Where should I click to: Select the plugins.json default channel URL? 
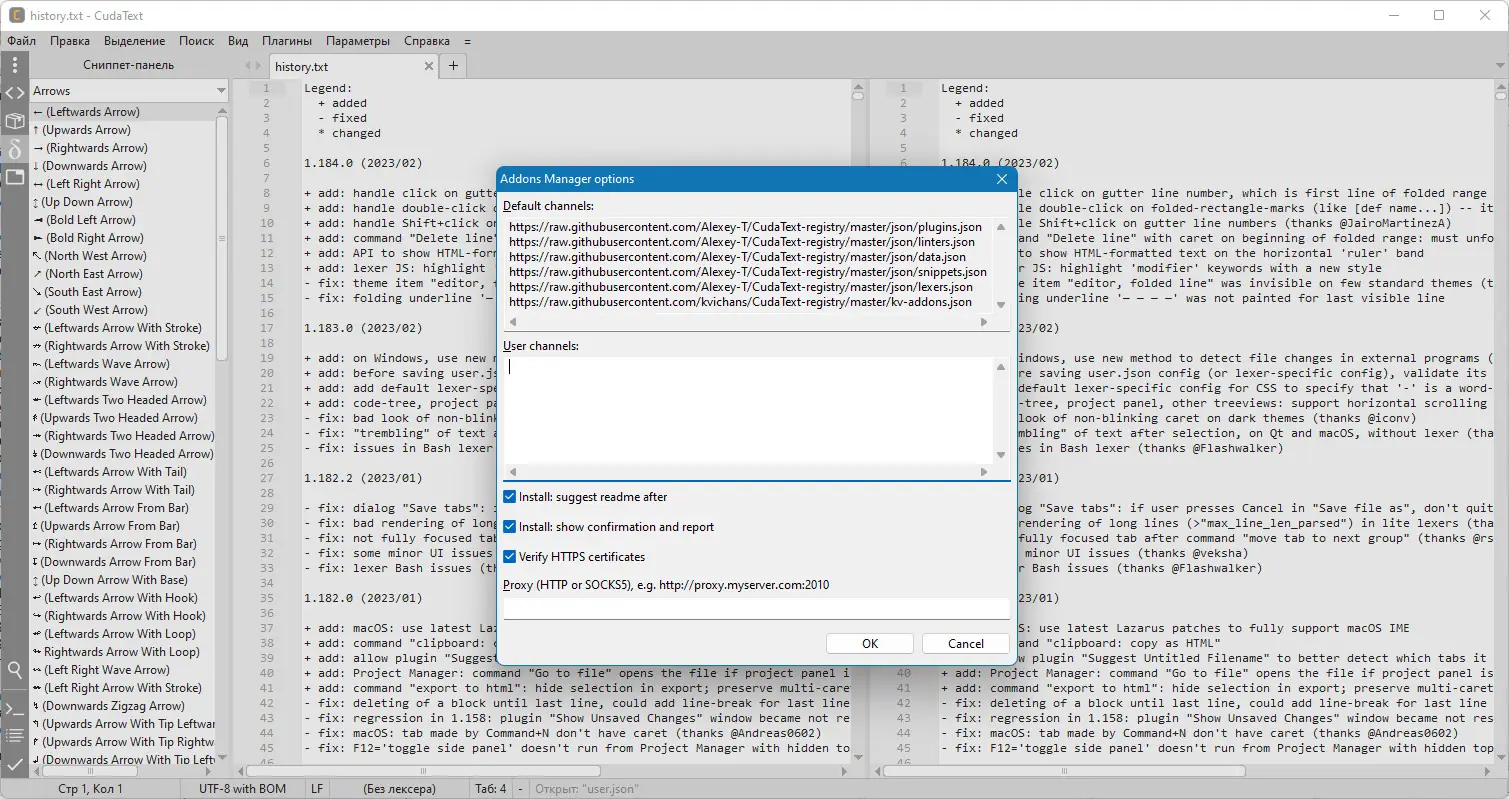pyautogui.click(x=745, y=227)
